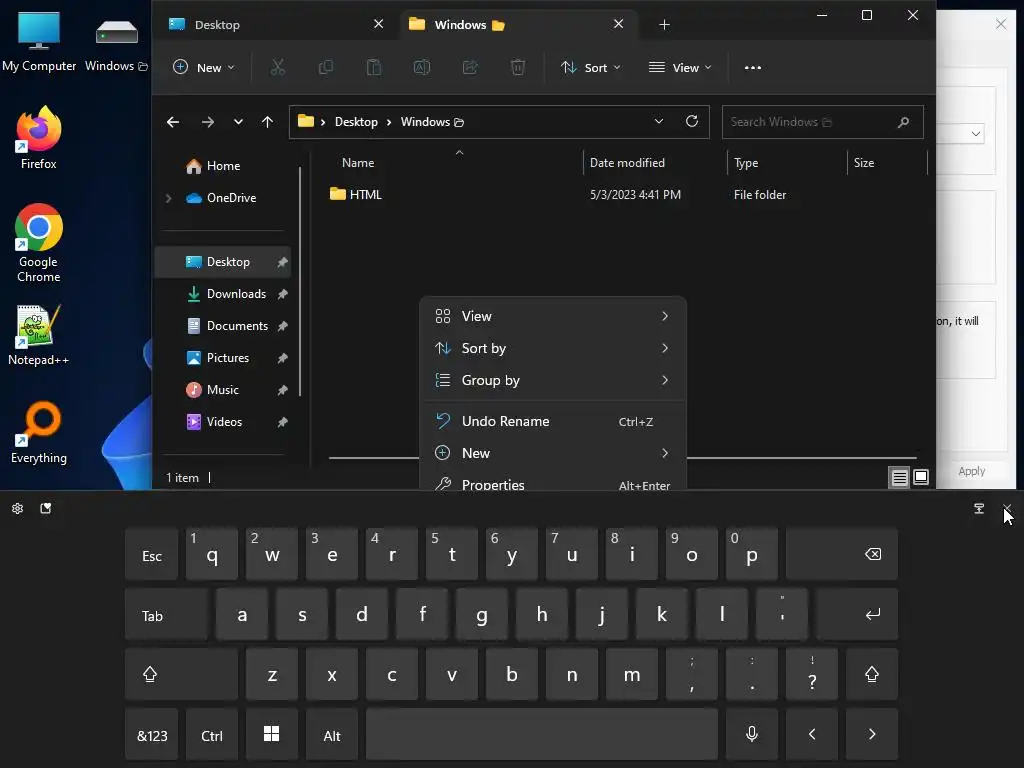Image resolution: width=1024 pixels, height=768 pixels.
Task: Go back with the left arrow button
Action: pos(173,122)
